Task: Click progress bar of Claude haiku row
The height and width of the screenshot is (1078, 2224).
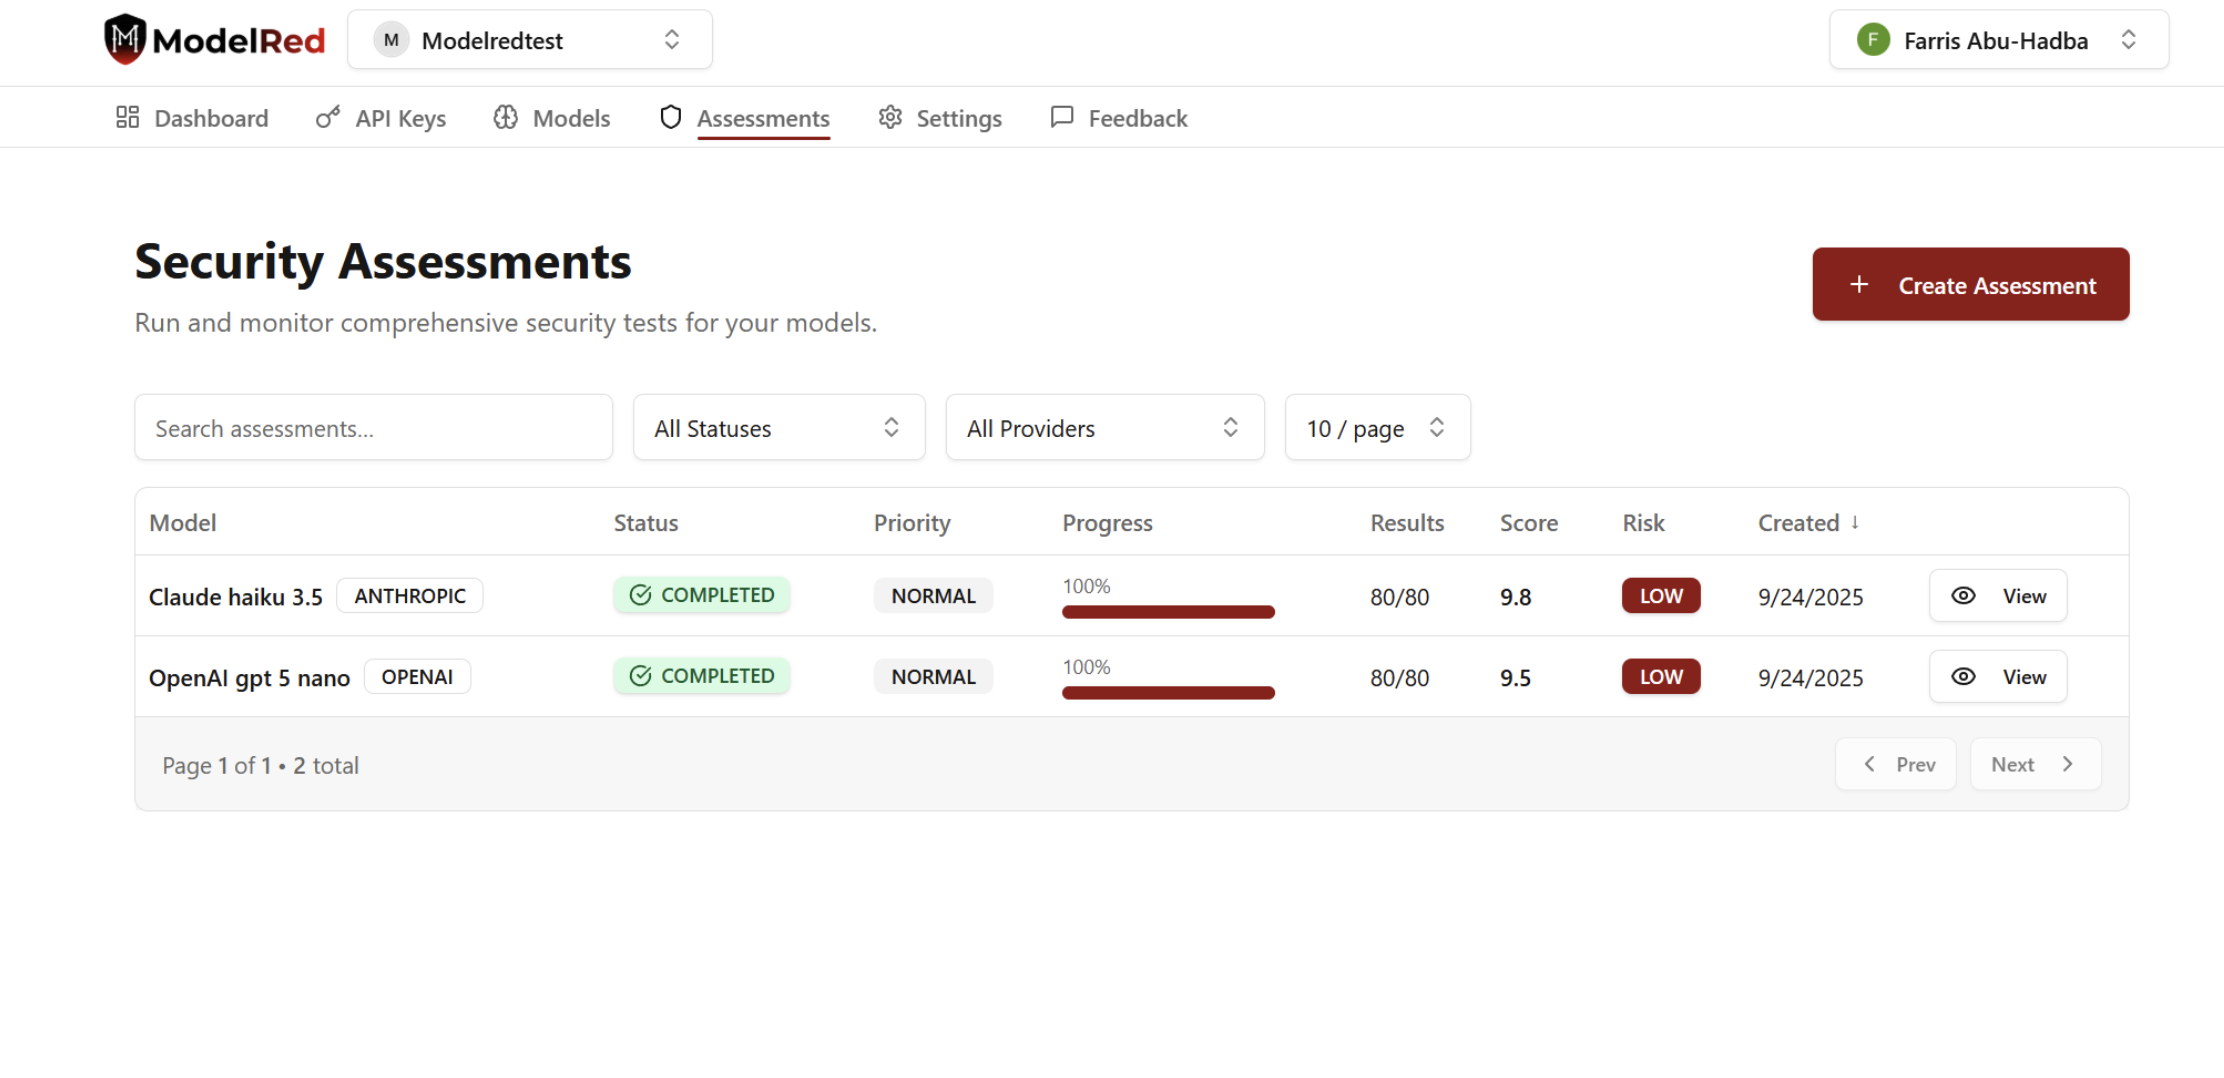Action: [x=1168, y=612]
